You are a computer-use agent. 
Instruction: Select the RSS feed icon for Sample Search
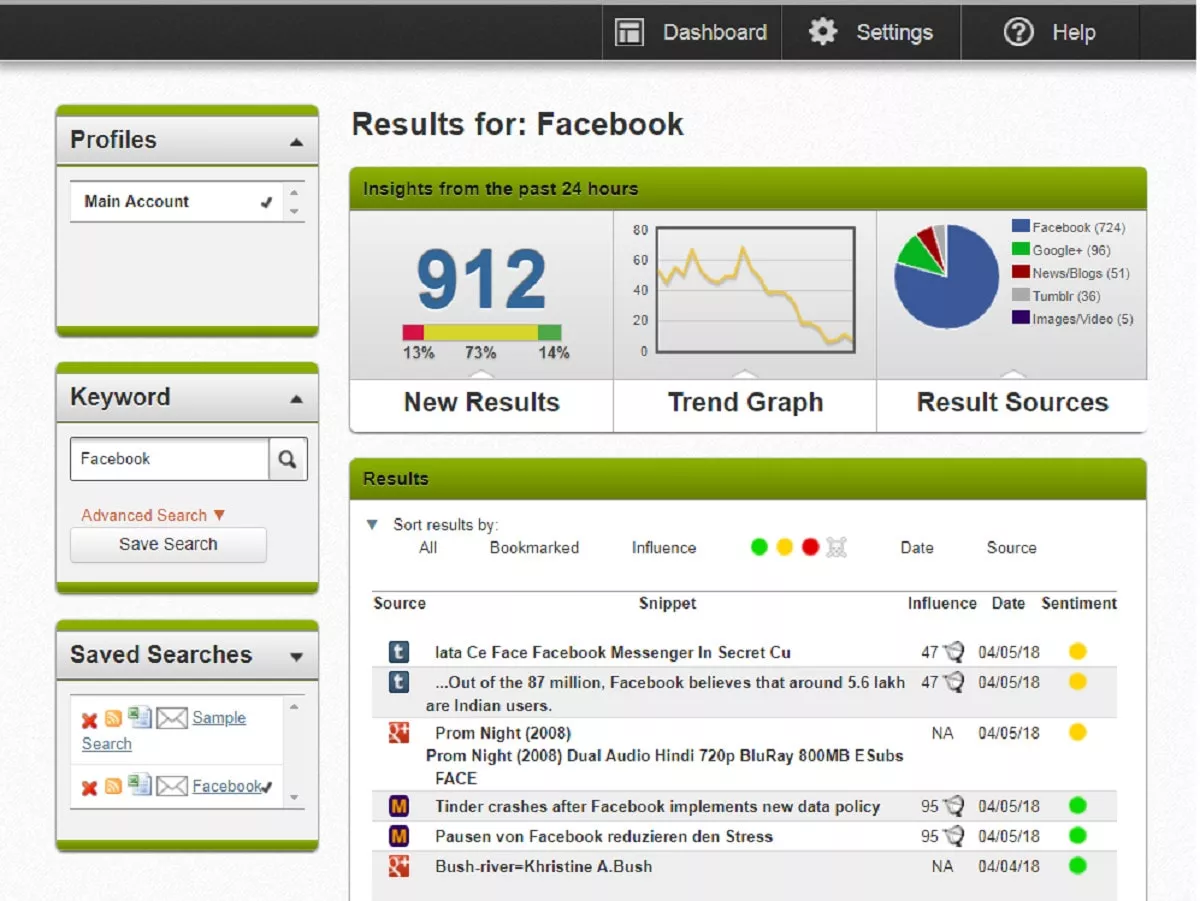[114, 718]
